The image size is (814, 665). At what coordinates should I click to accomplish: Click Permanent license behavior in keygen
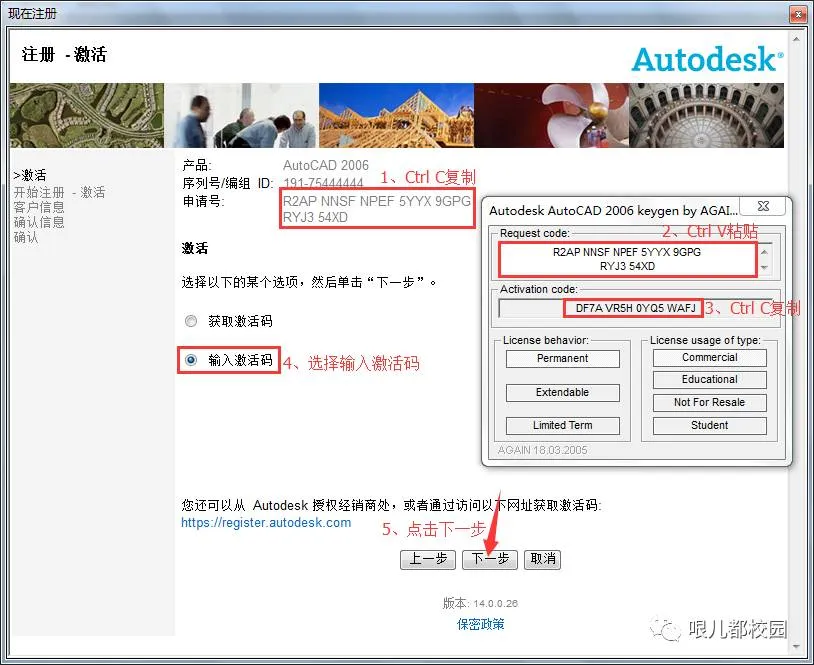coord(563,359)
